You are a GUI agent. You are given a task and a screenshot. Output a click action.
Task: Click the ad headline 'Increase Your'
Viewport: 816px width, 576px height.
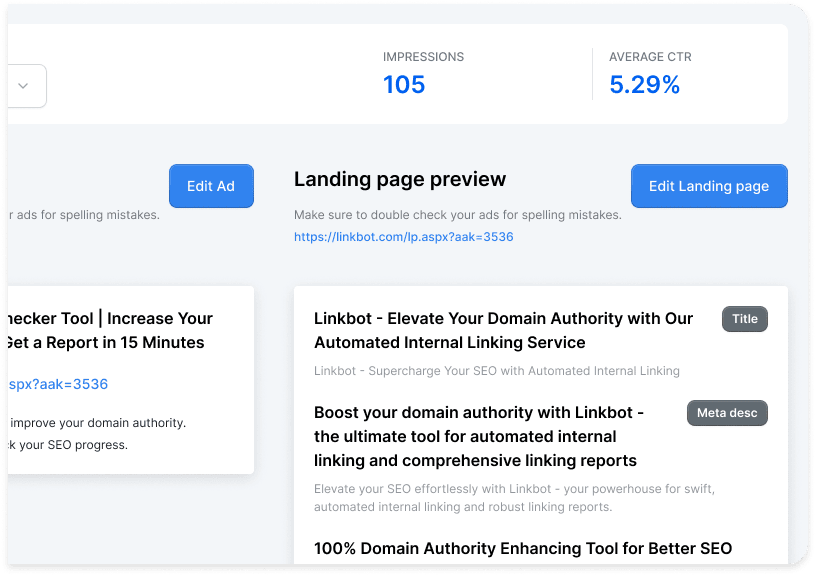[160, 318]
